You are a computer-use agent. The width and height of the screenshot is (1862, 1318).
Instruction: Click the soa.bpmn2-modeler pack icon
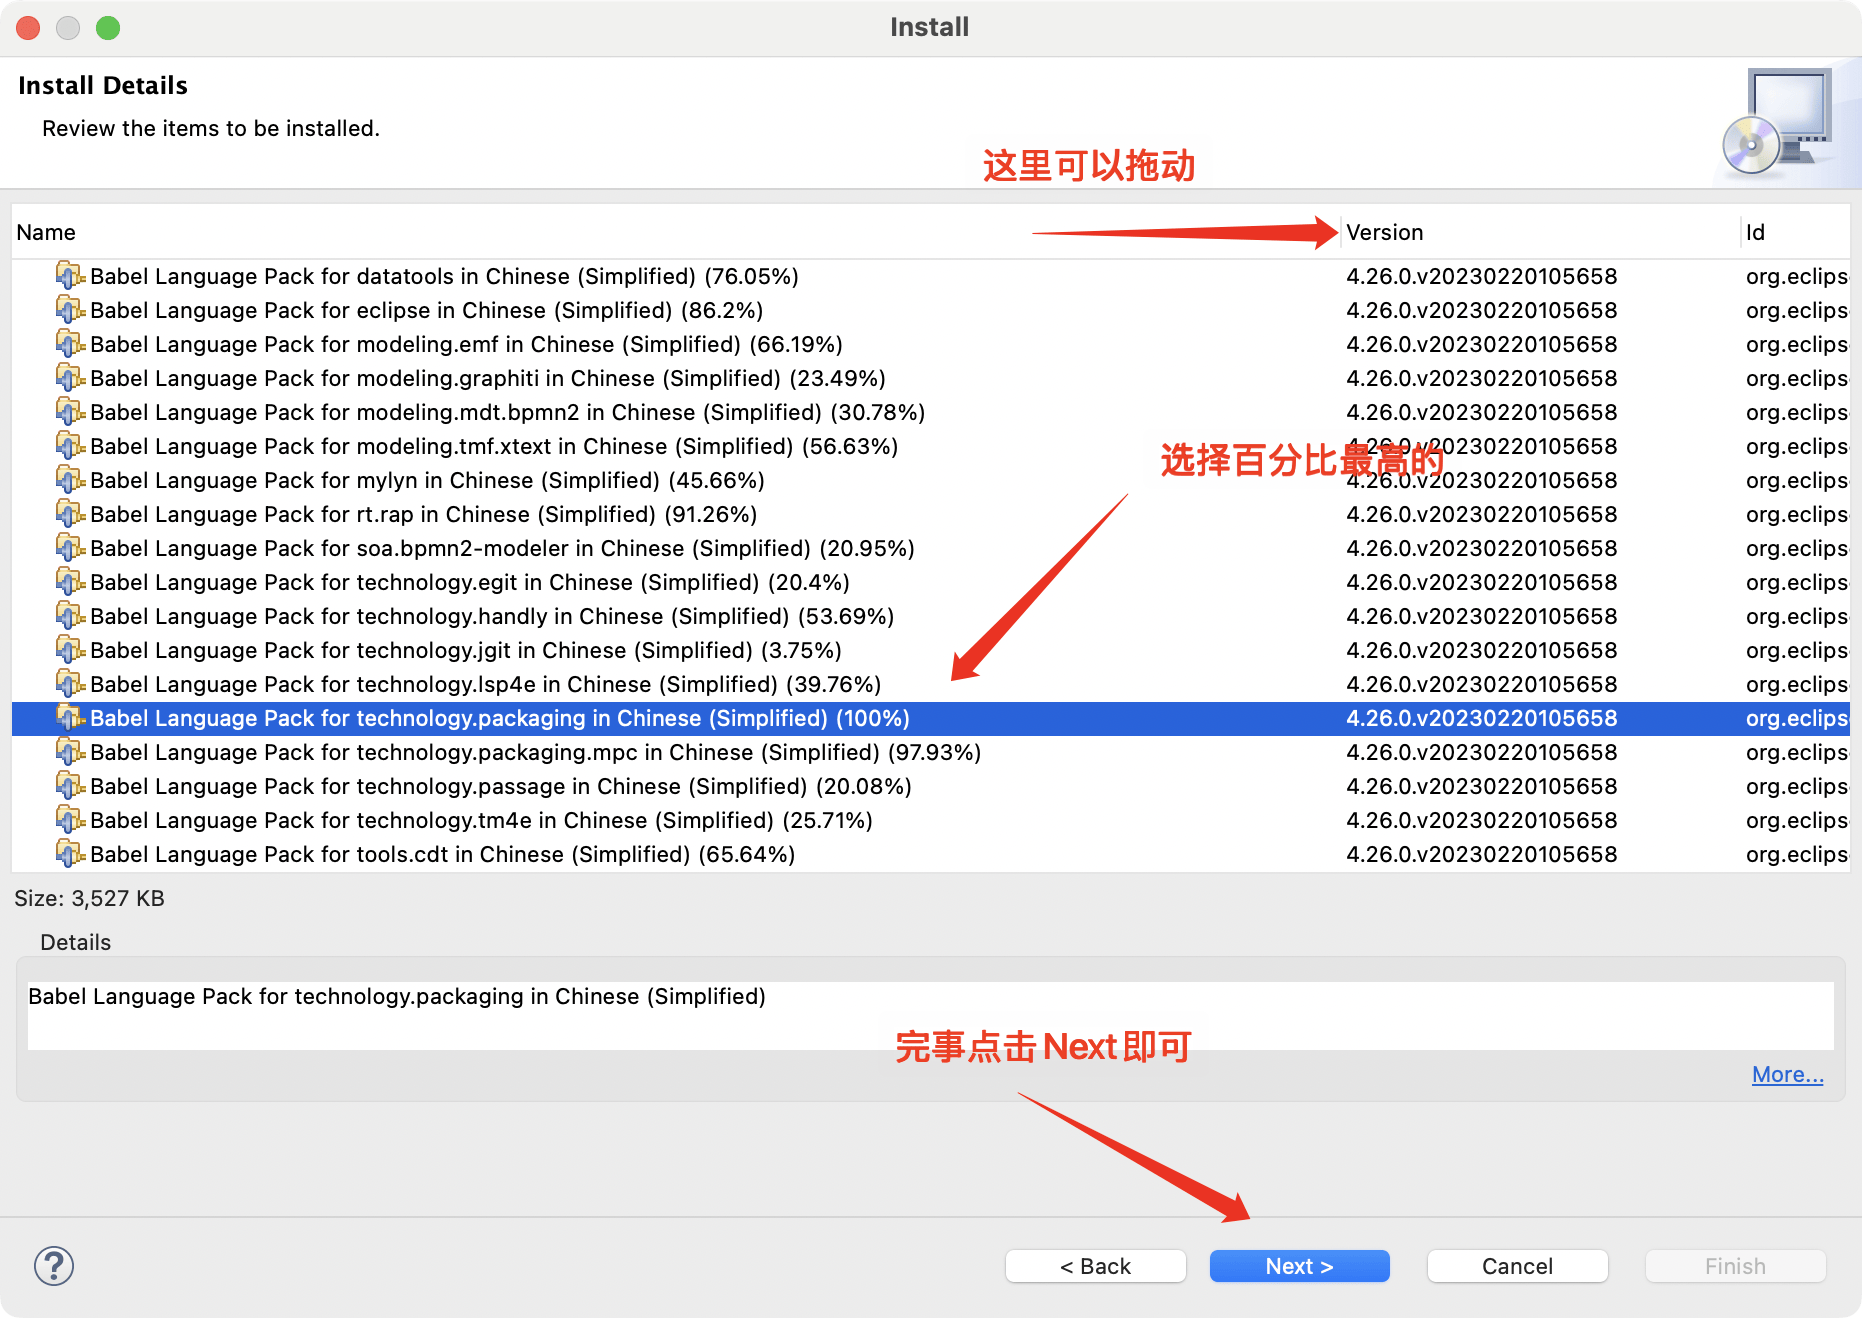point(69,547)
